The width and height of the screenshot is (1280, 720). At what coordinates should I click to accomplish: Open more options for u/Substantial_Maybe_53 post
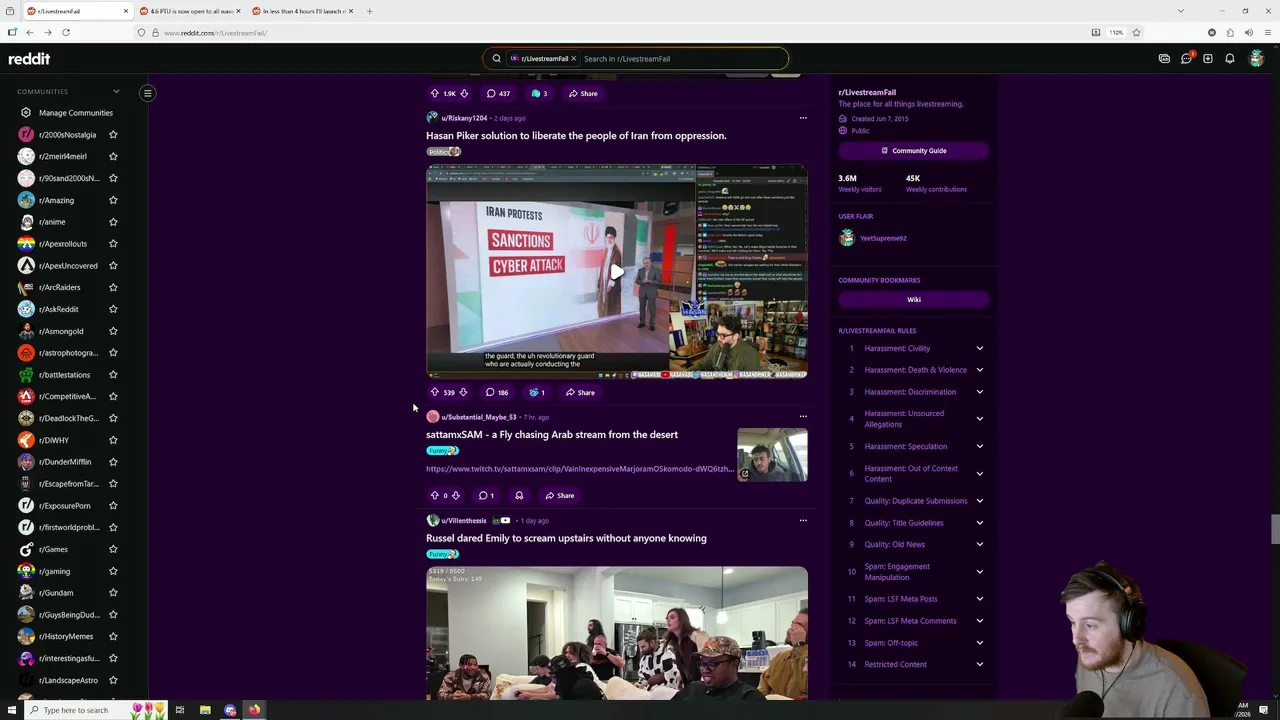tap(803, 417)
